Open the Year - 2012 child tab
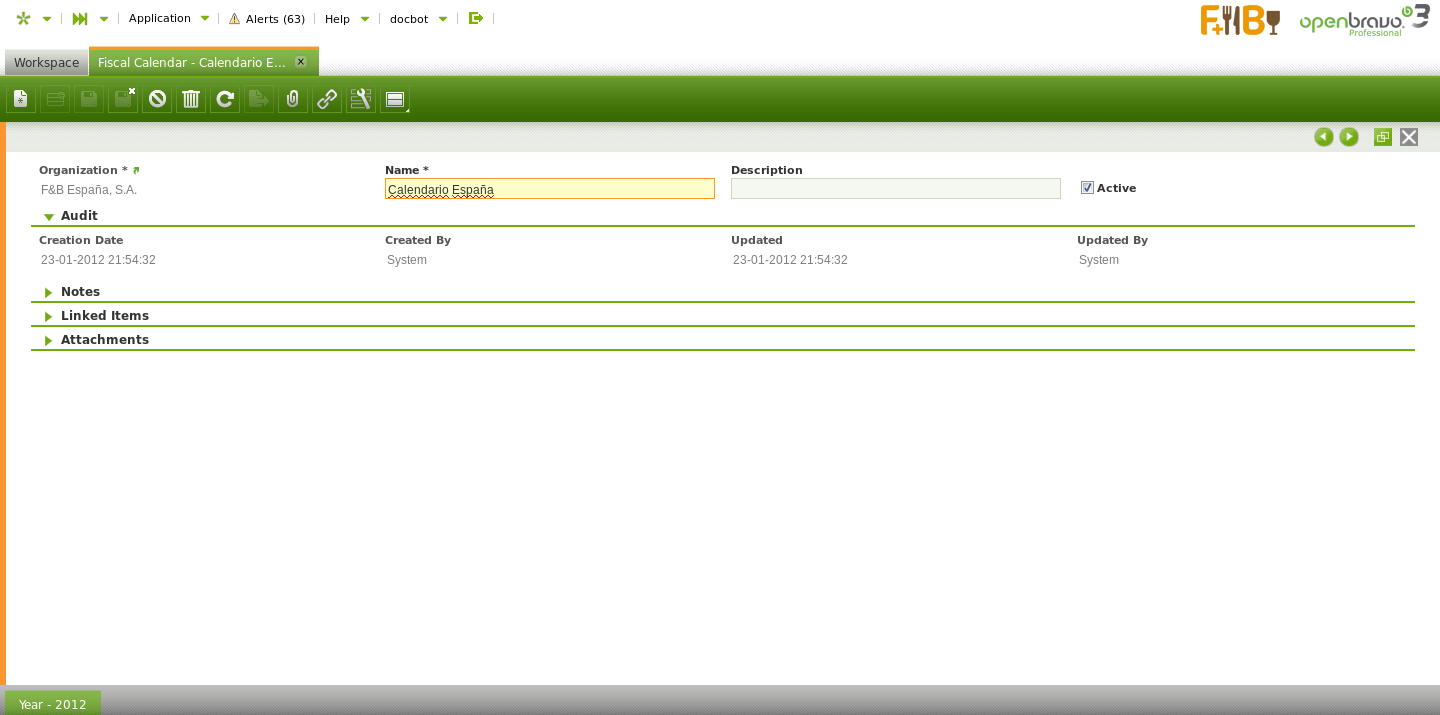Screen dimensions: 1440x715 tap(53, 703)
